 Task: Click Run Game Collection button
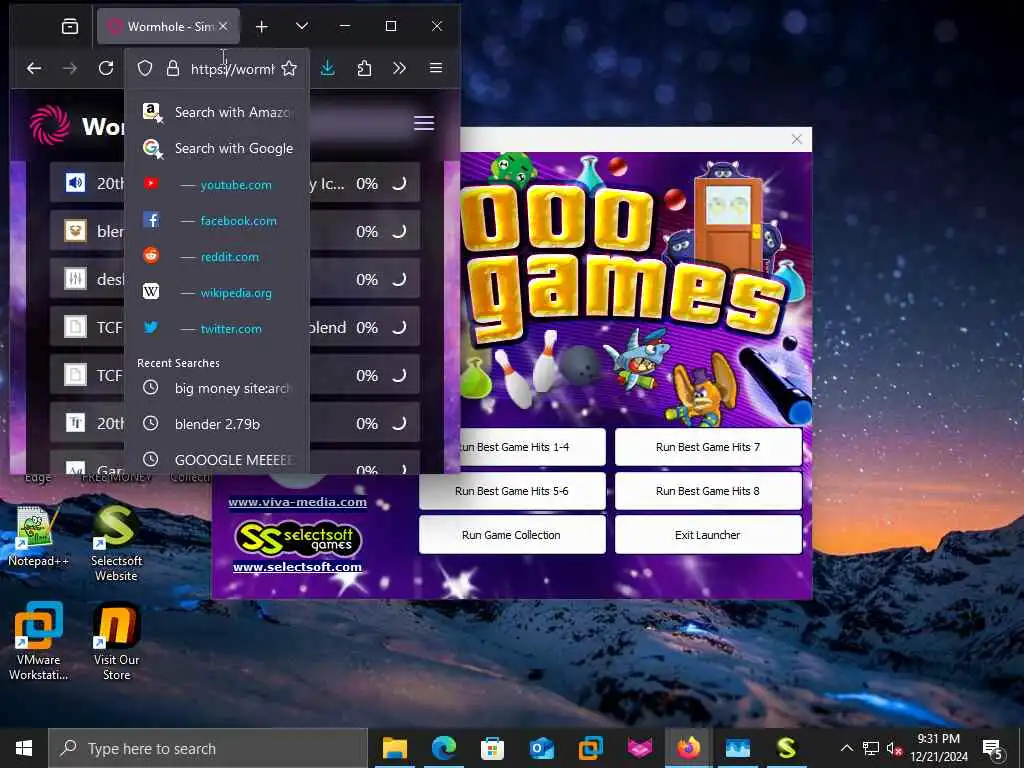[512, 535]
